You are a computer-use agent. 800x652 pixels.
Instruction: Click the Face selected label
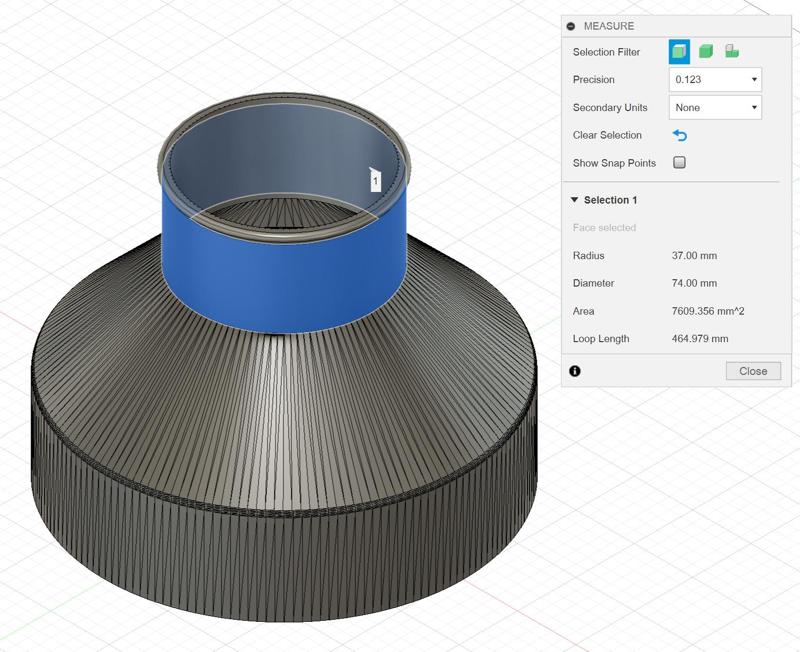[604, 228]
